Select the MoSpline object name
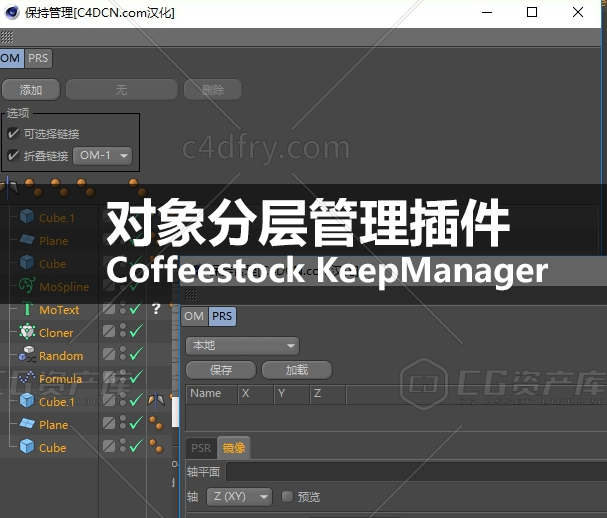 point(64,287)
